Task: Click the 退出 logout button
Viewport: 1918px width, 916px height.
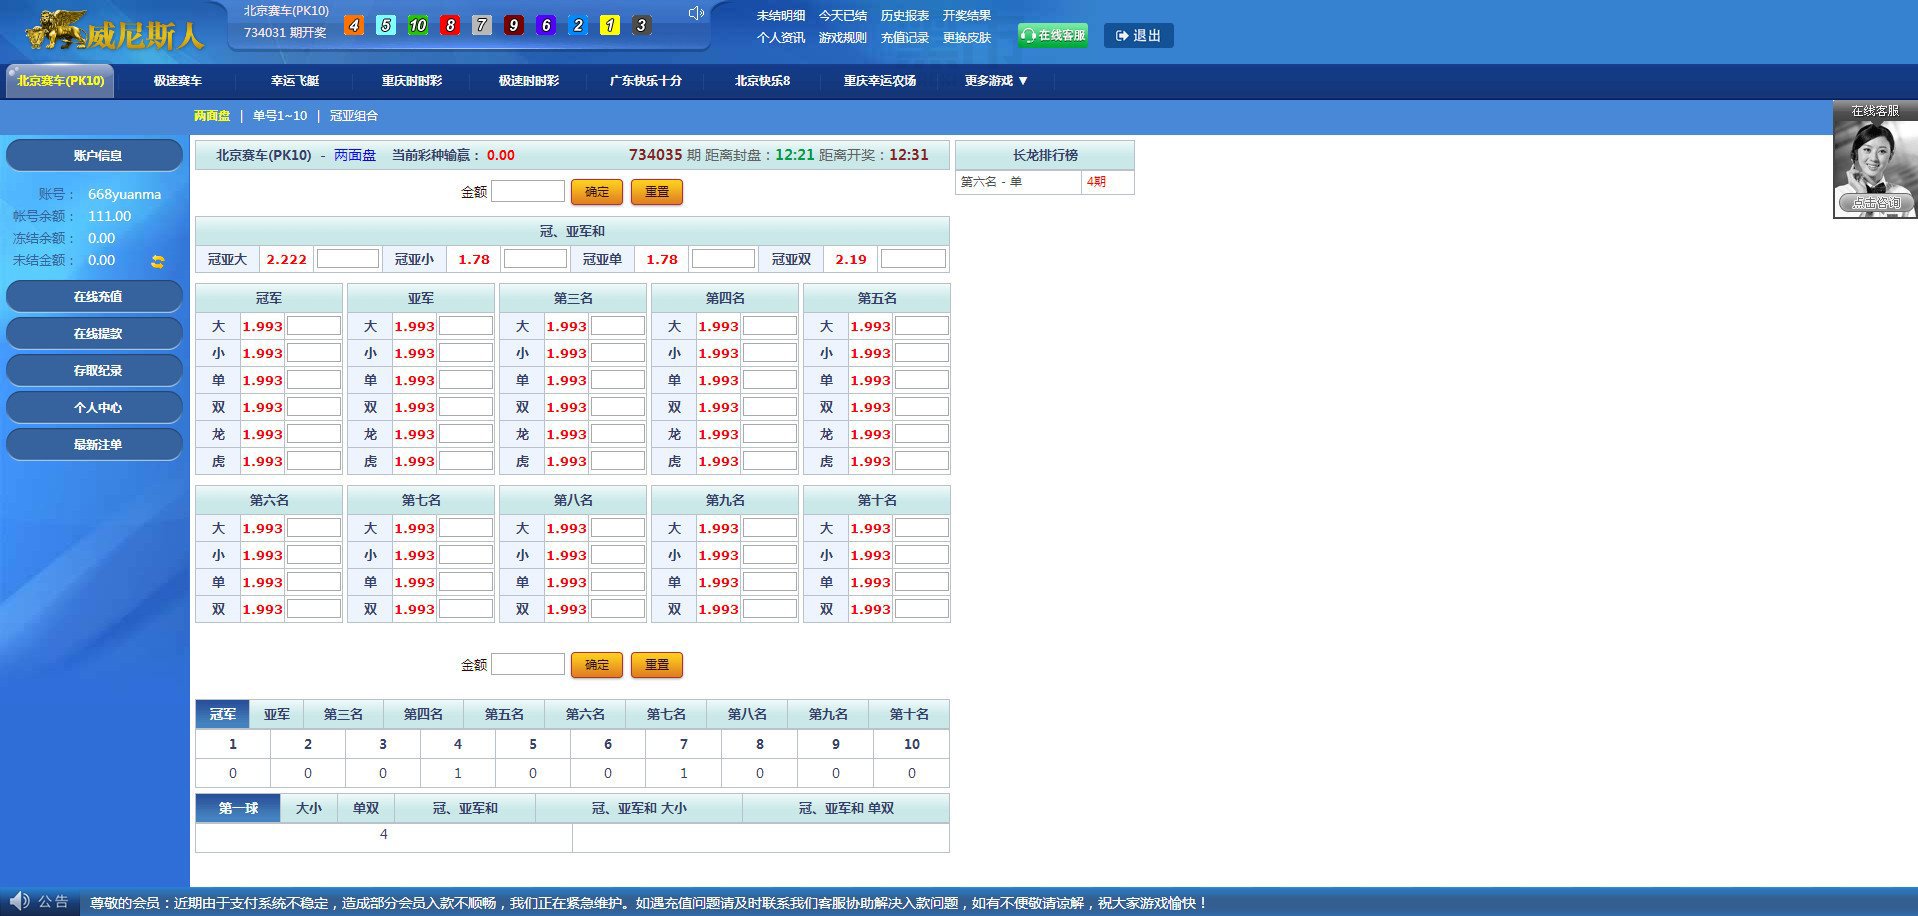Action: 1138,35
